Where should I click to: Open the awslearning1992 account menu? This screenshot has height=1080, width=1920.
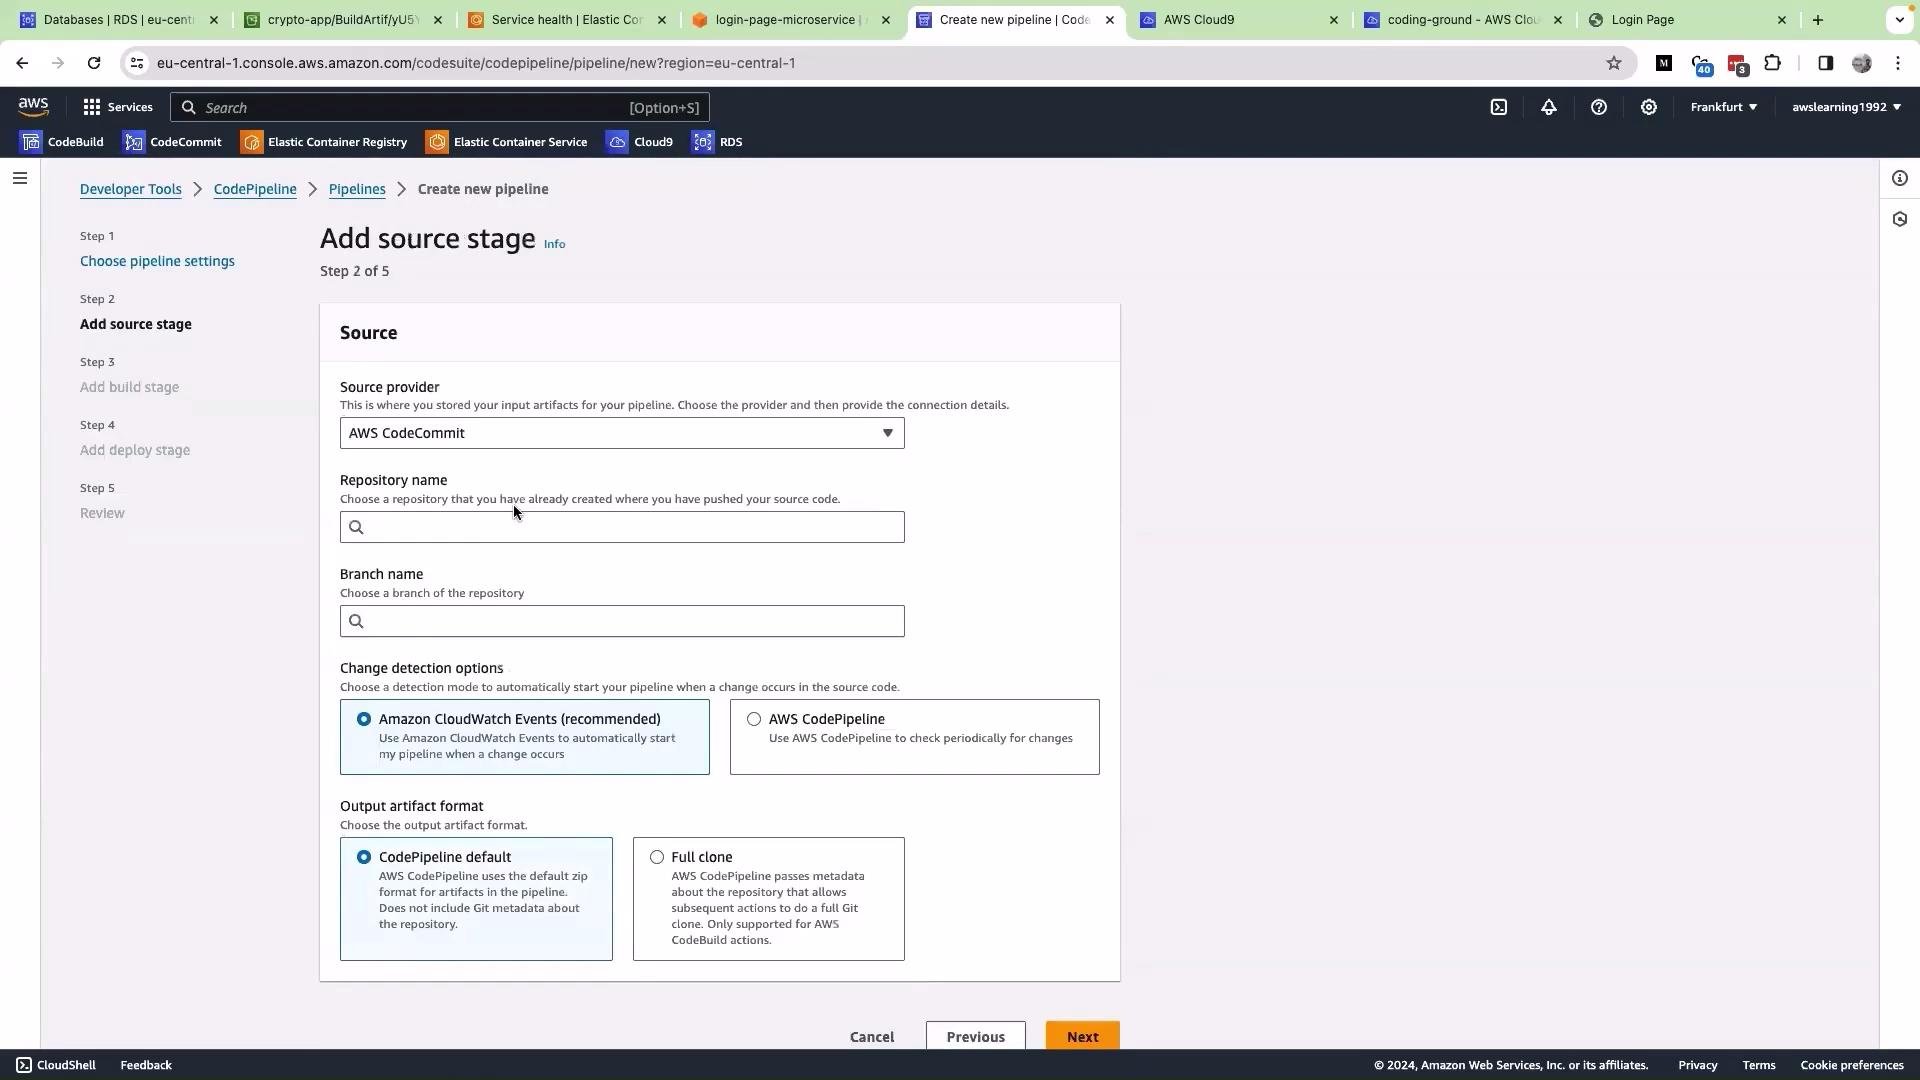[1846, 107]
